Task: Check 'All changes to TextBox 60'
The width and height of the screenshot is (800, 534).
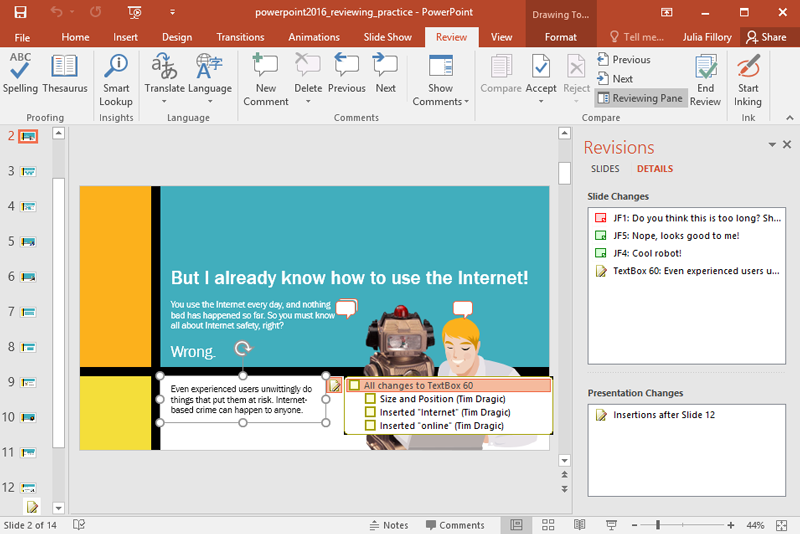Action: point(354,385)
